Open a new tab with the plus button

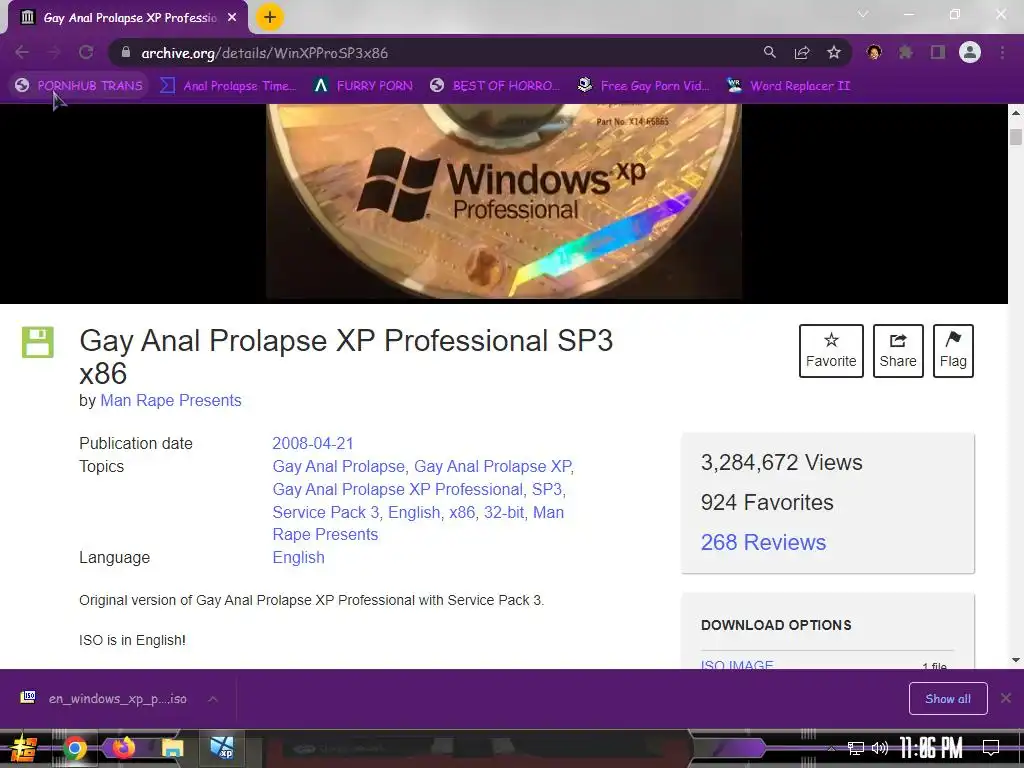coord(270,17)
